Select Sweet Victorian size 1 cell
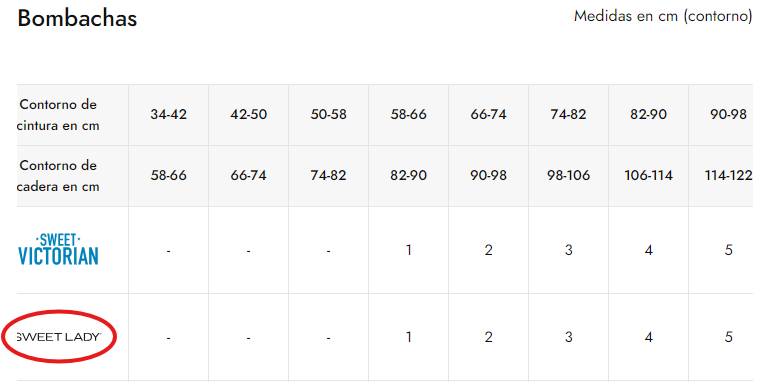Viewport: 760px width, 382px height. click(x=409, y=250)
